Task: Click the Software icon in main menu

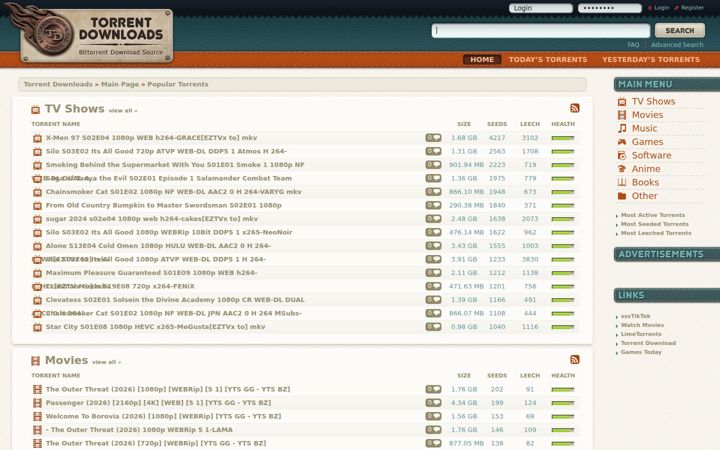Action: pos(622,155)
